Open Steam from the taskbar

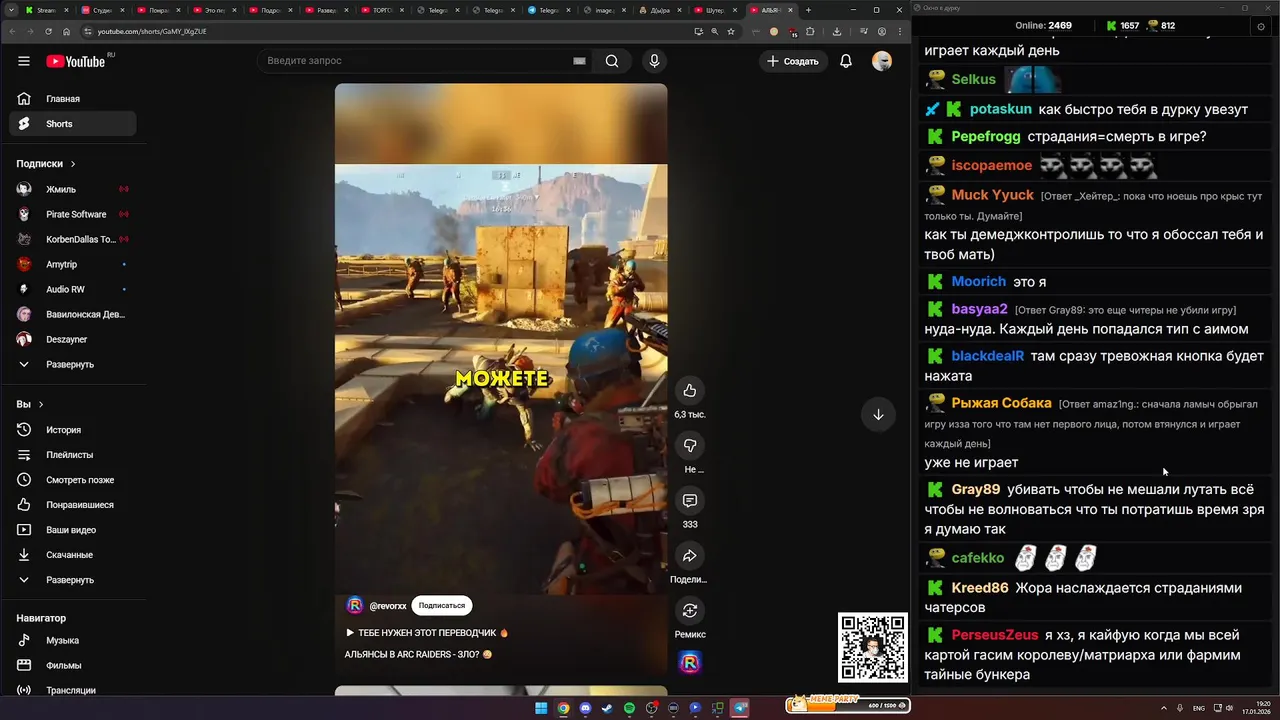607,708
